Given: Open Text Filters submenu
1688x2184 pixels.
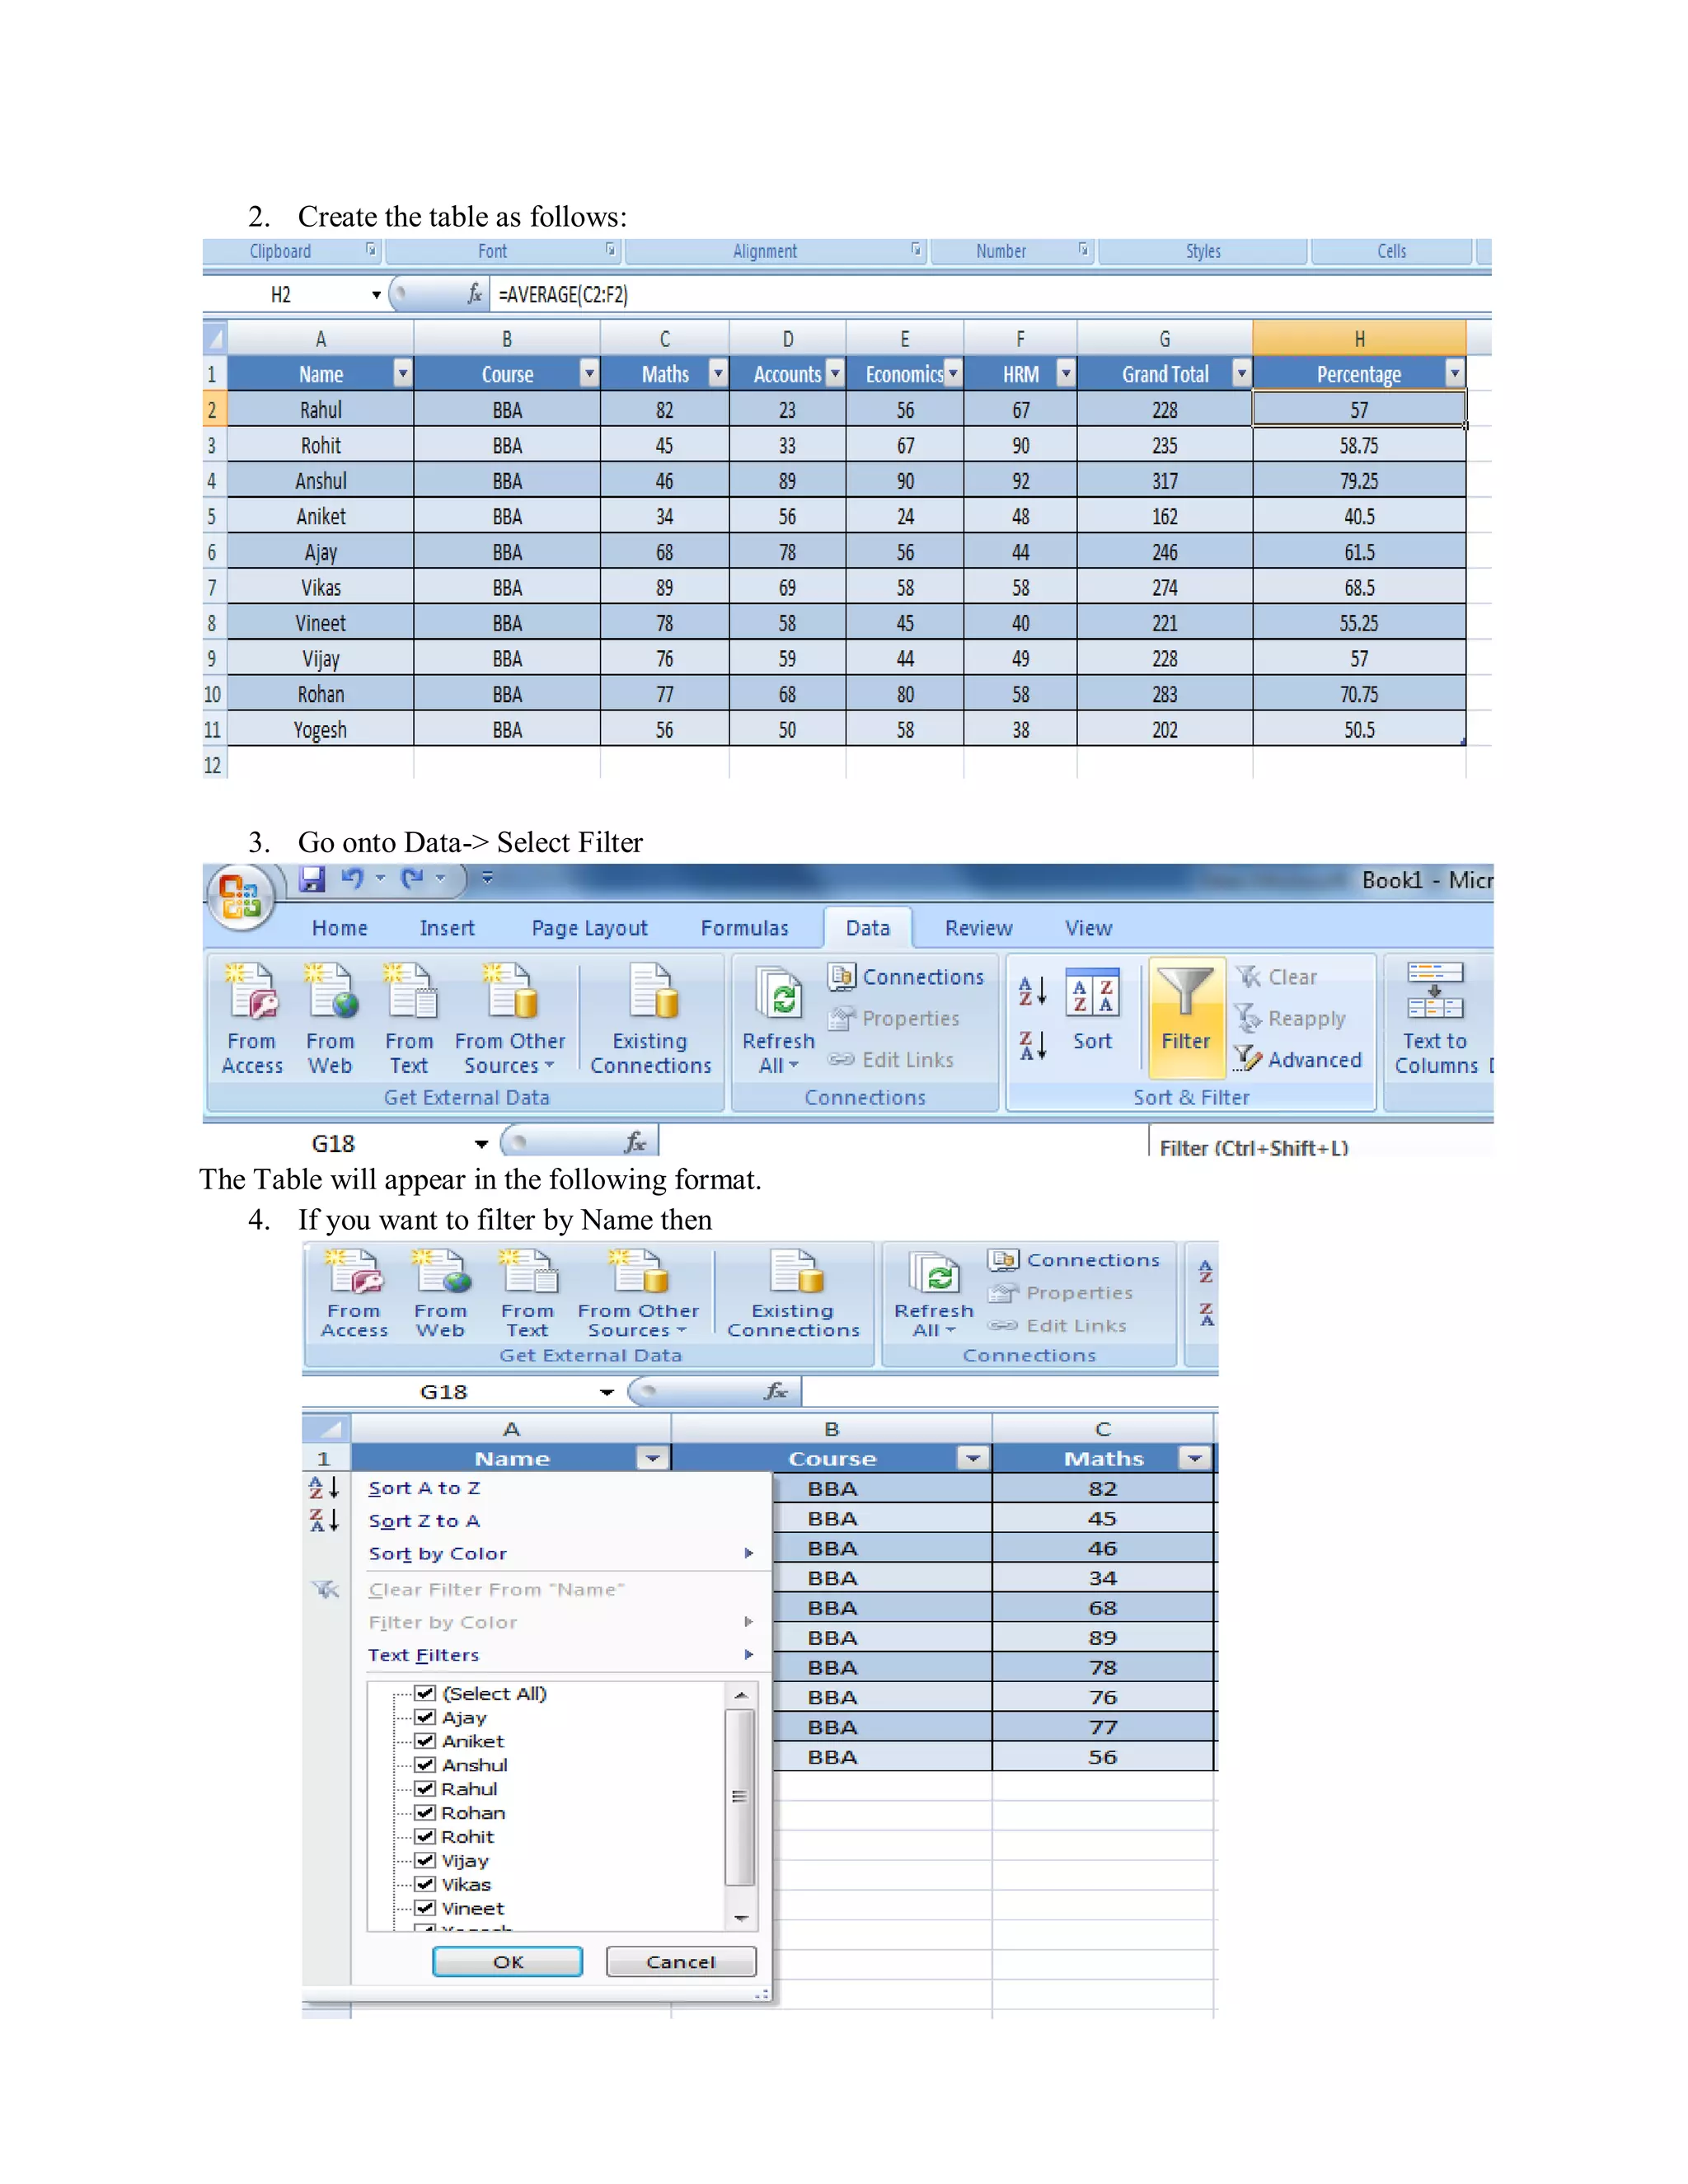Looking at the screenshot, I should click(560, 1655).
